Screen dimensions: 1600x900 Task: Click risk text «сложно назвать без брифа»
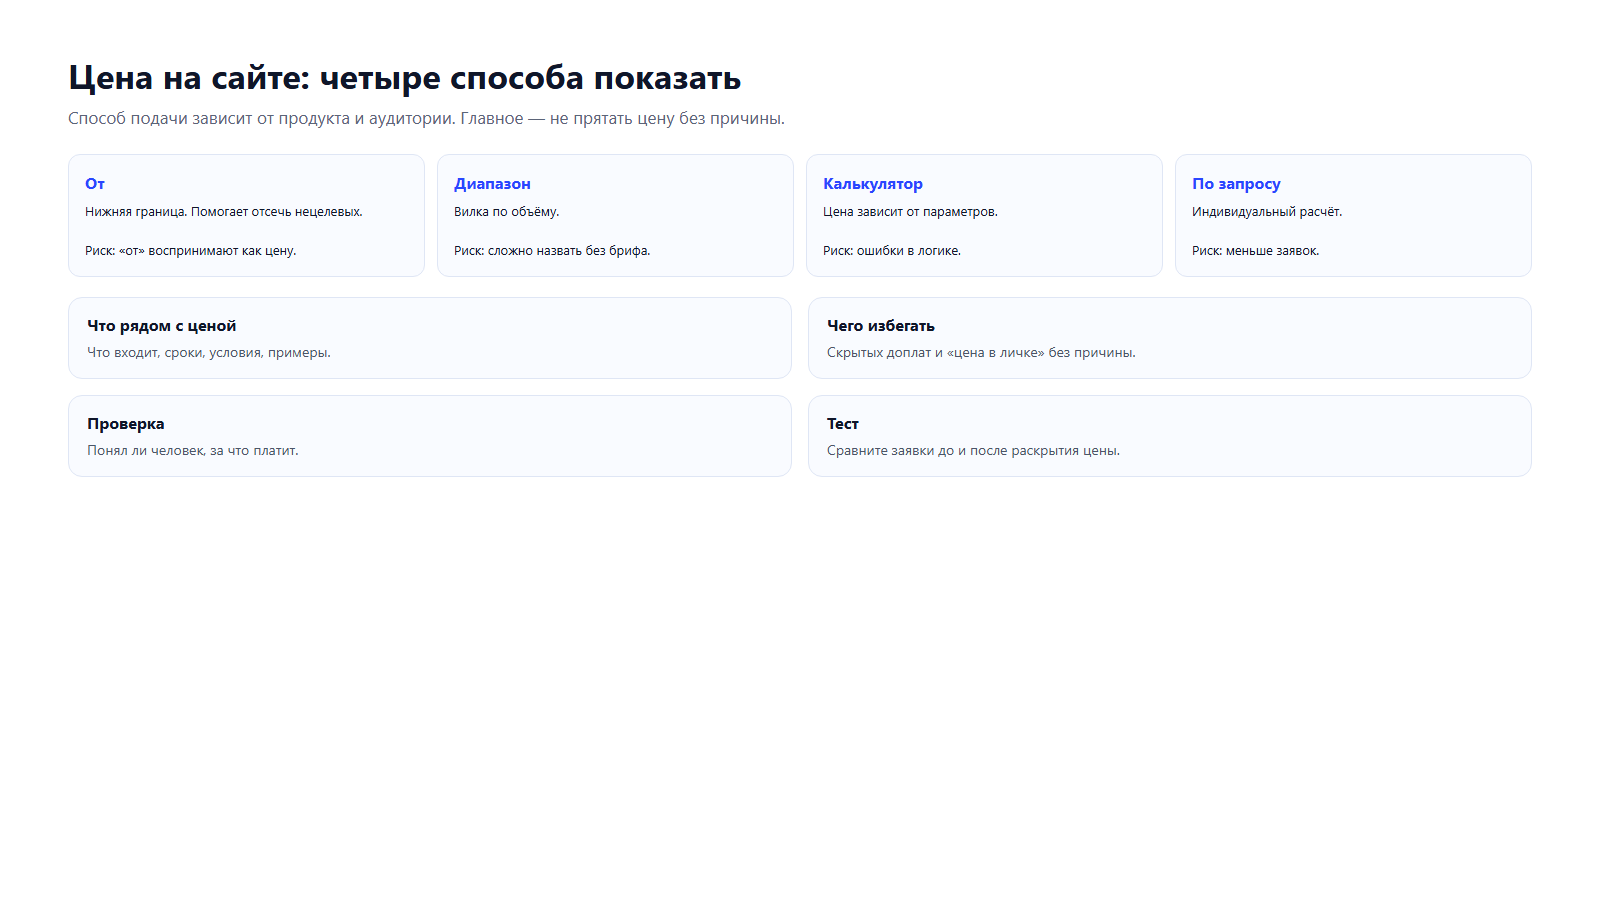[x=552, y=251]
